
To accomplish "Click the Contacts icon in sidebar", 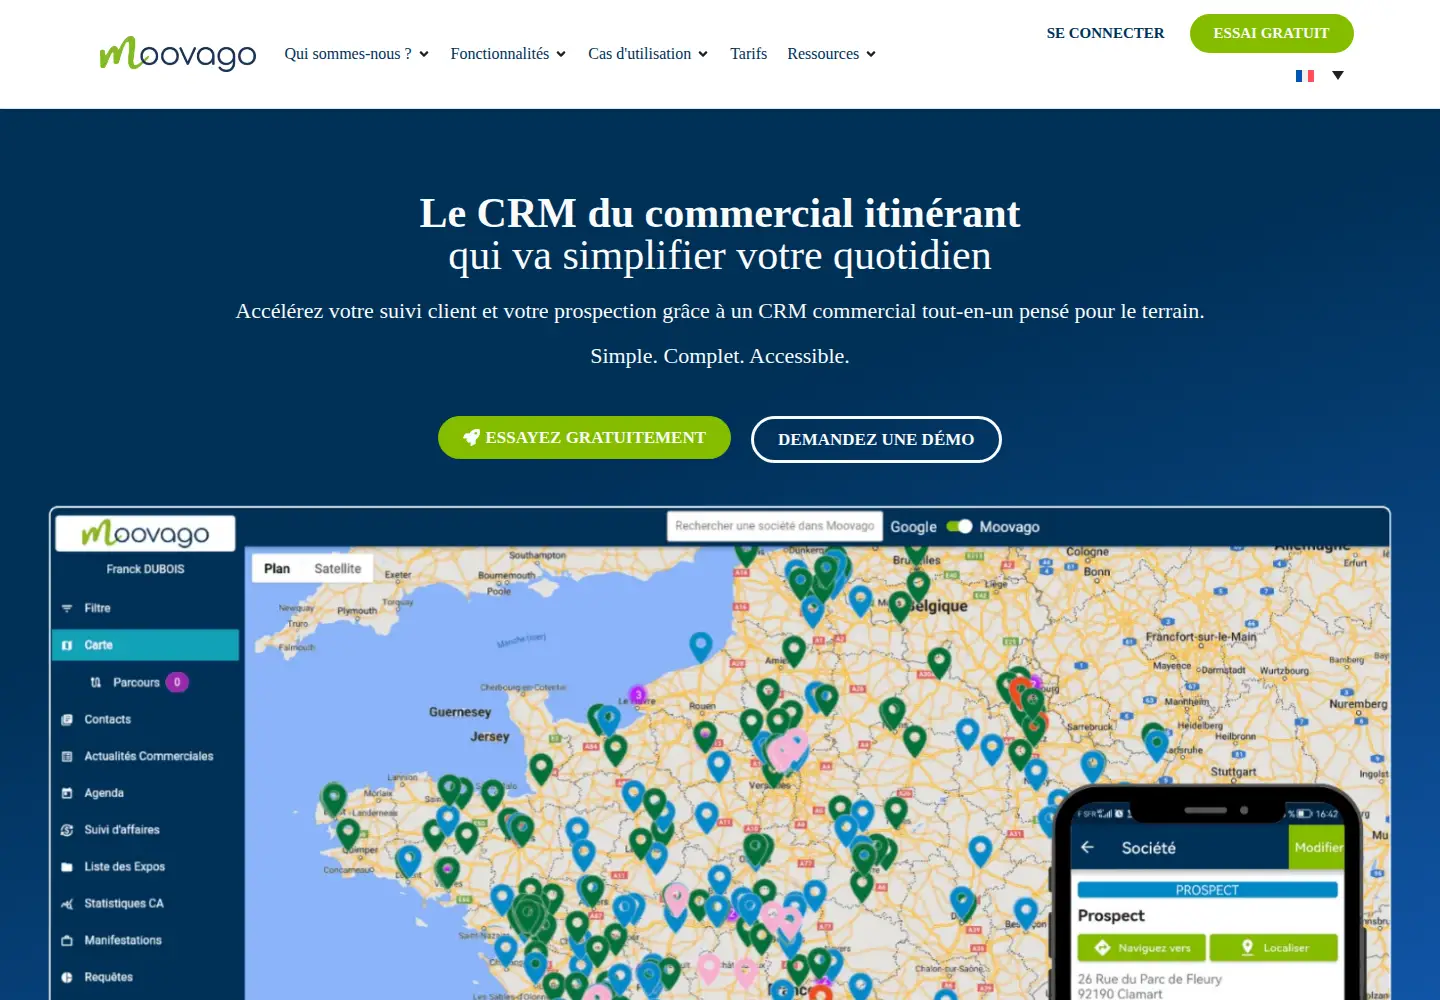I will [67, 720].
